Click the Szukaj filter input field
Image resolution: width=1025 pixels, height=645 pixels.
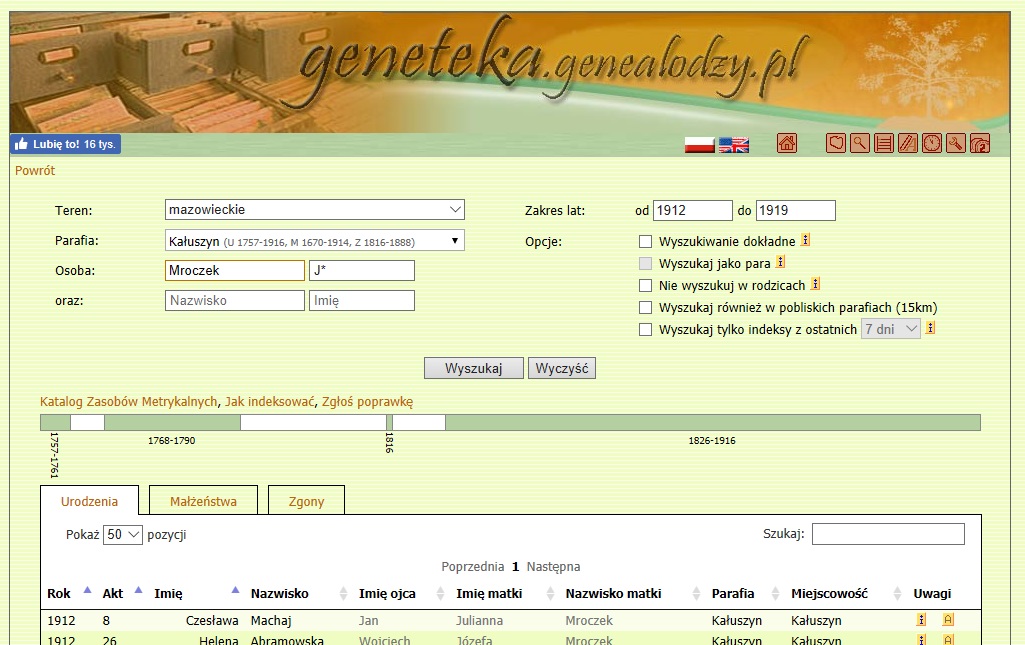click(x=888, y=534)
